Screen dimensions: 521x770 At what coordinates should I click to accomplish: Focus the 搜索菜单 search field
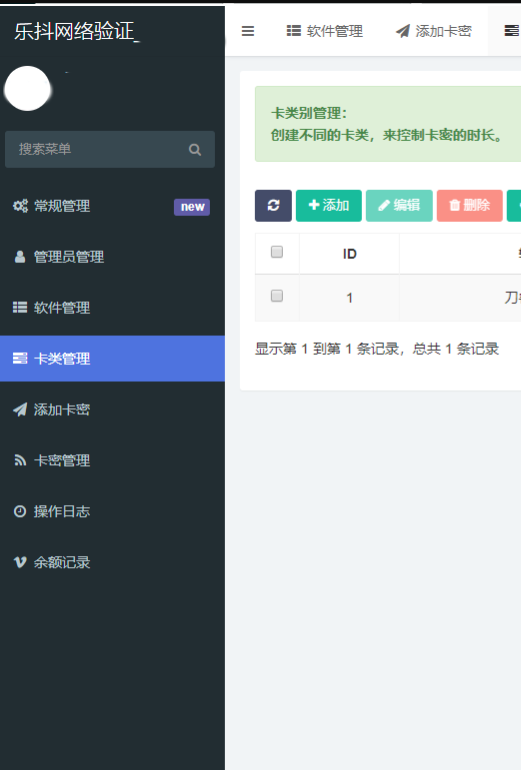110,149
